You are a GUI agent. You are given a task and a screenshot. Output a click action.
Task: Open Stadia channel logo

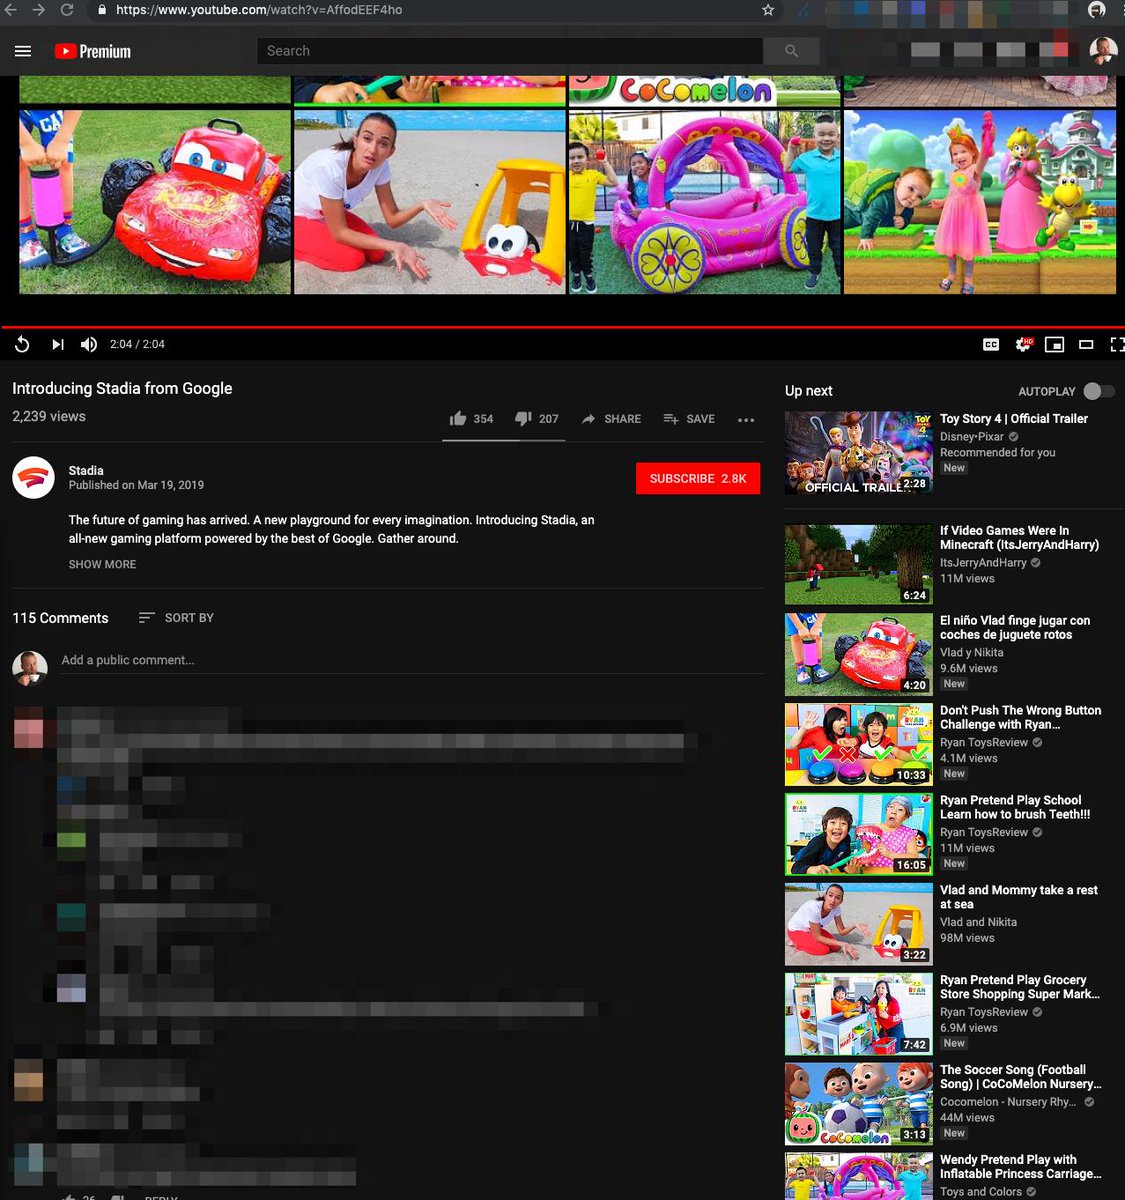(x=33, y=477)
